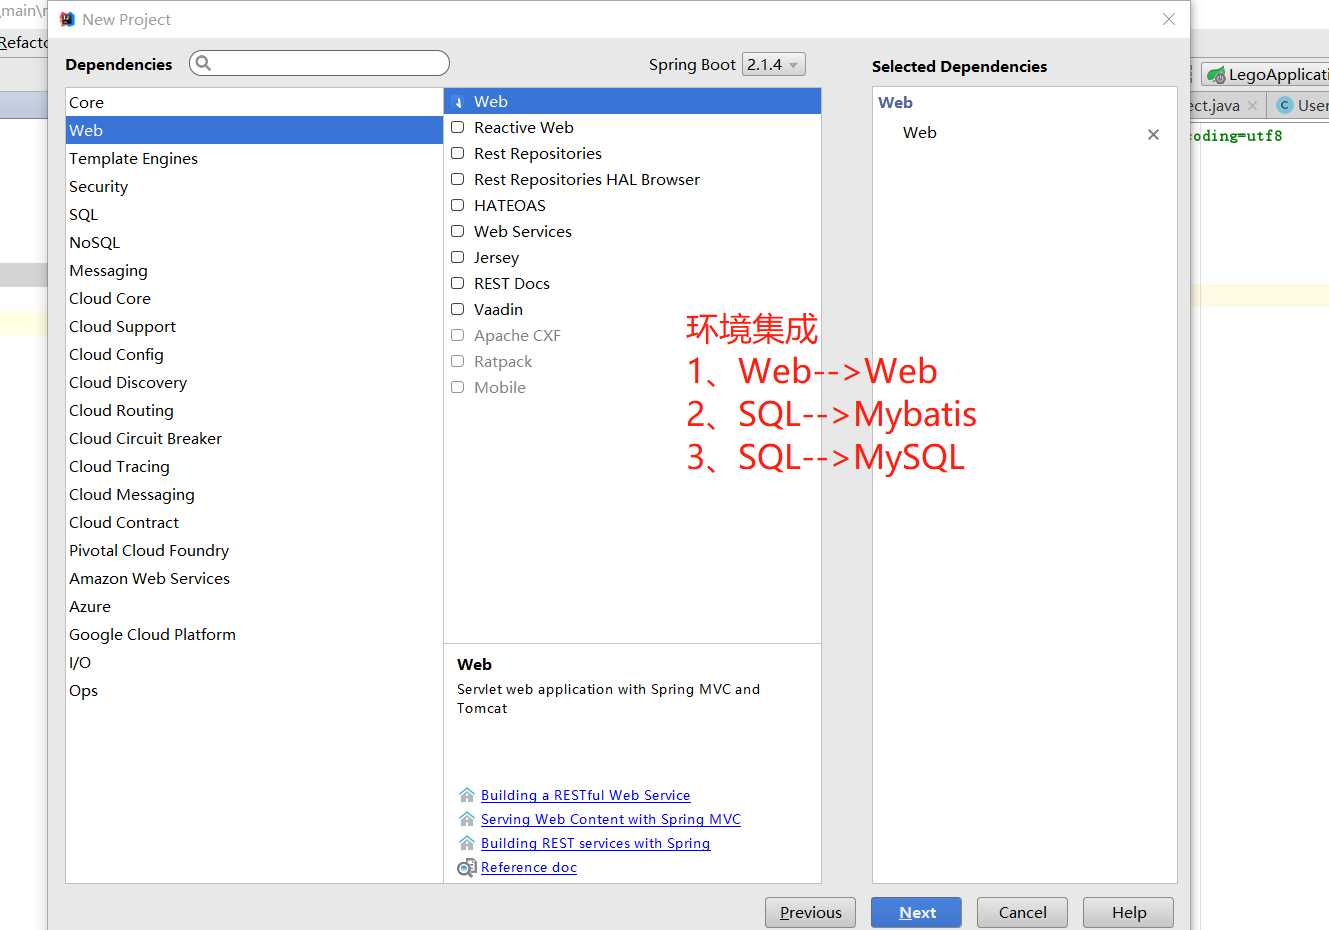The width and height of the screenshot is (1329, 930).
Task: Remove Web from Selected Dependencies
Action: coord(1153,134)
